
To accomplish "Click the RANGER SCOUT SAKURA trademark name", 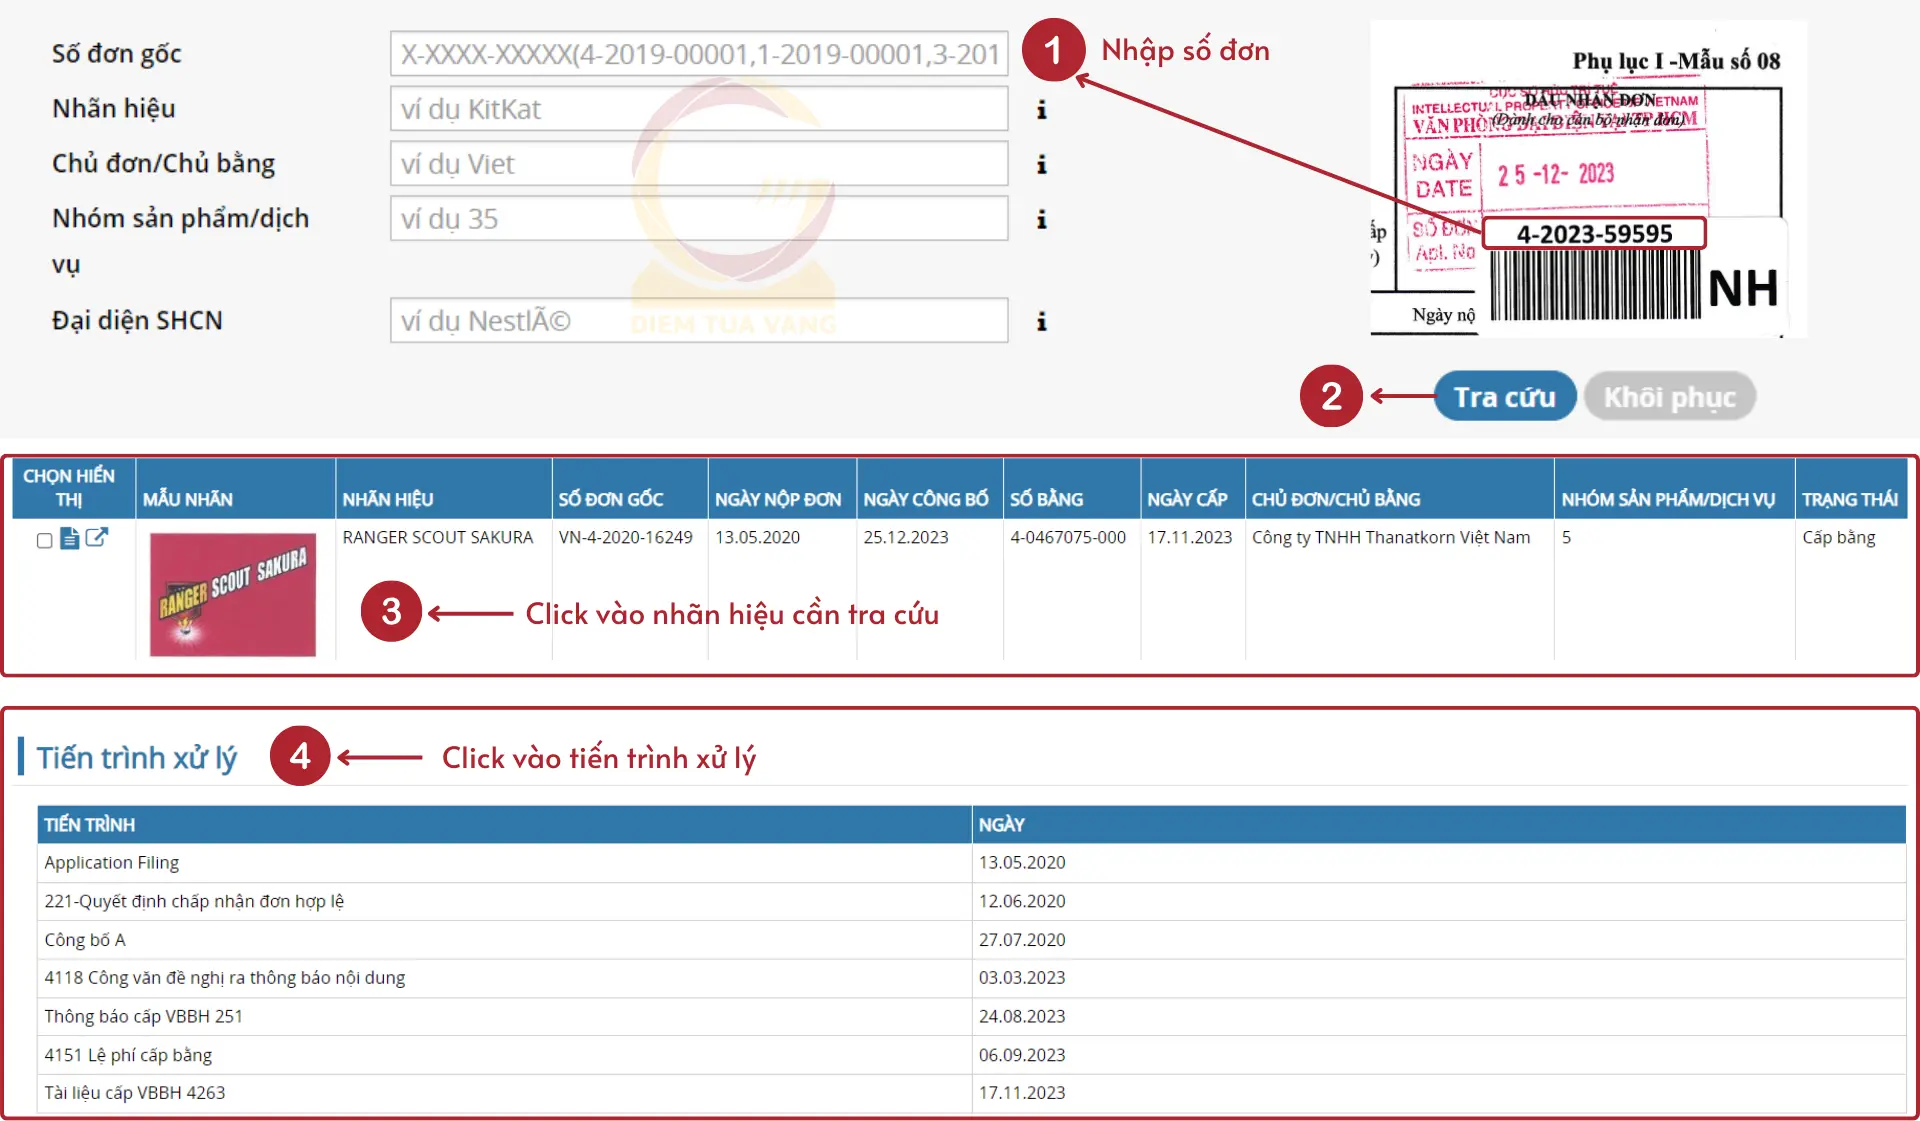I will pyautogui.click(x=438, y=537).
